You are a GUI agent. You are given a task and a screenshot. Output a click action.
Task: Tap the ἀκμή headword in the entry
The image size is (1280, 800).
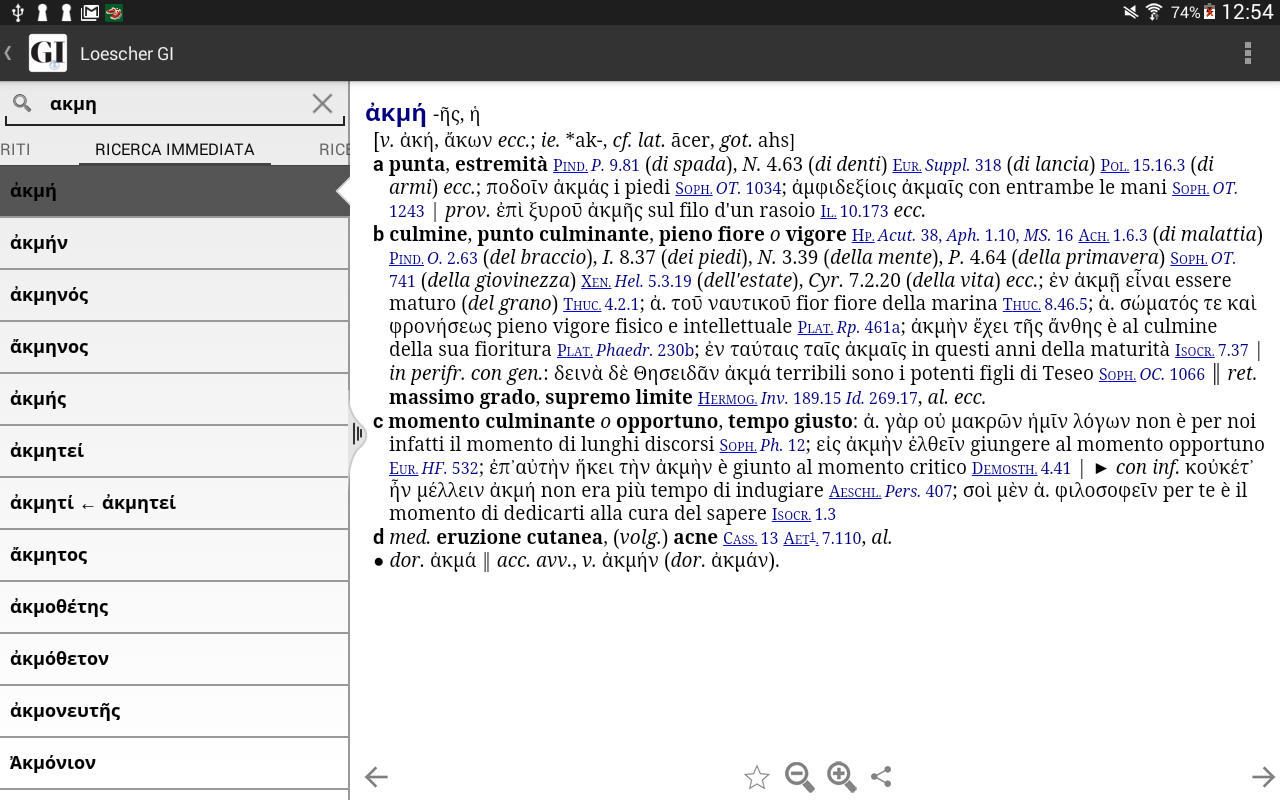396,112
